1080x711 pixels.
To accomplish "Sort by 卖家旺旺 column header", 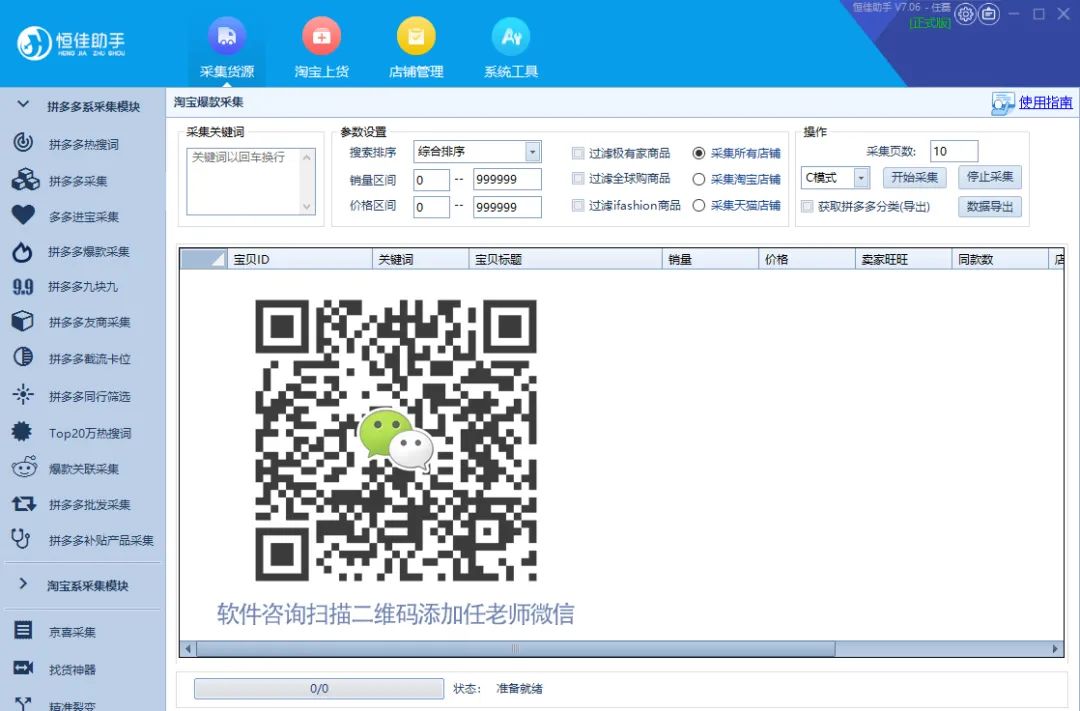I will [903, 259].
